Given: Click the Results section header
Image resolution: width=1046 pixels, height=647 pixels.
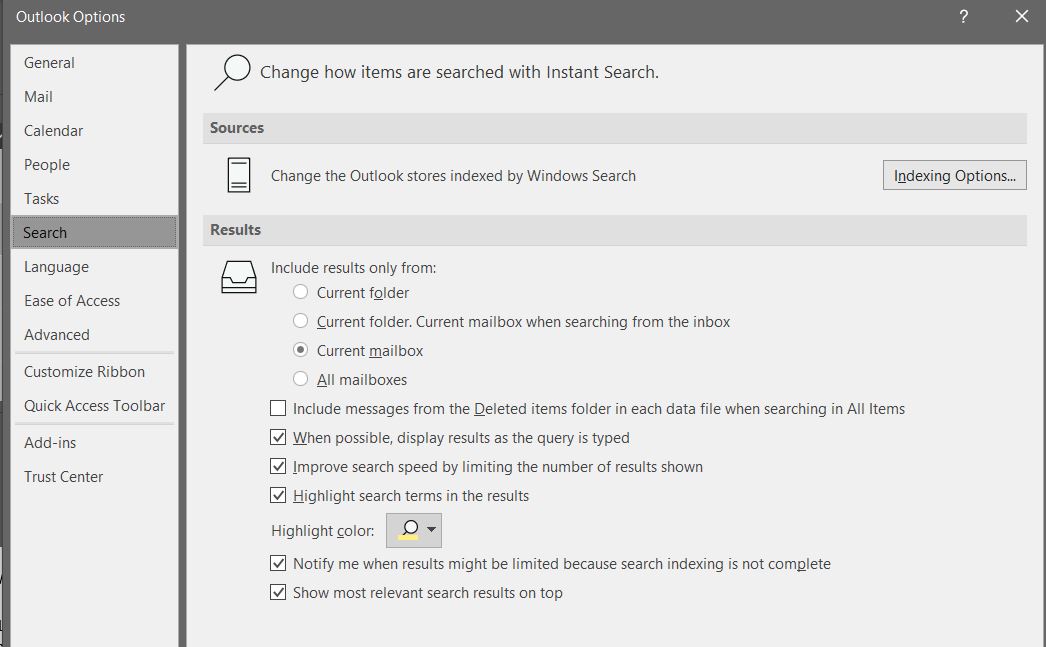Looking at the screenshot, I should 614,230.
